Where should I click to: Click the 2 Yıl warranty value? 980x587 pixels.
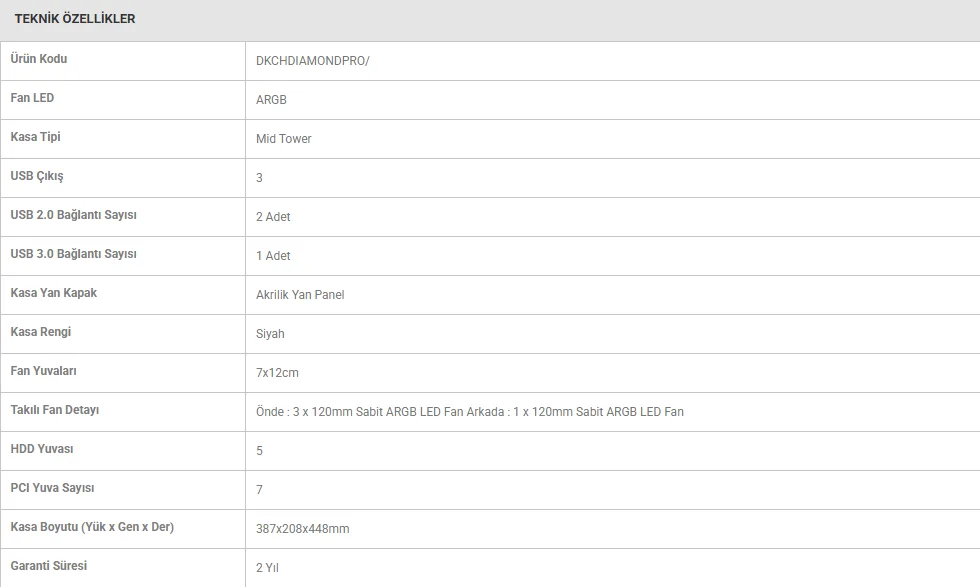point(266,568)
